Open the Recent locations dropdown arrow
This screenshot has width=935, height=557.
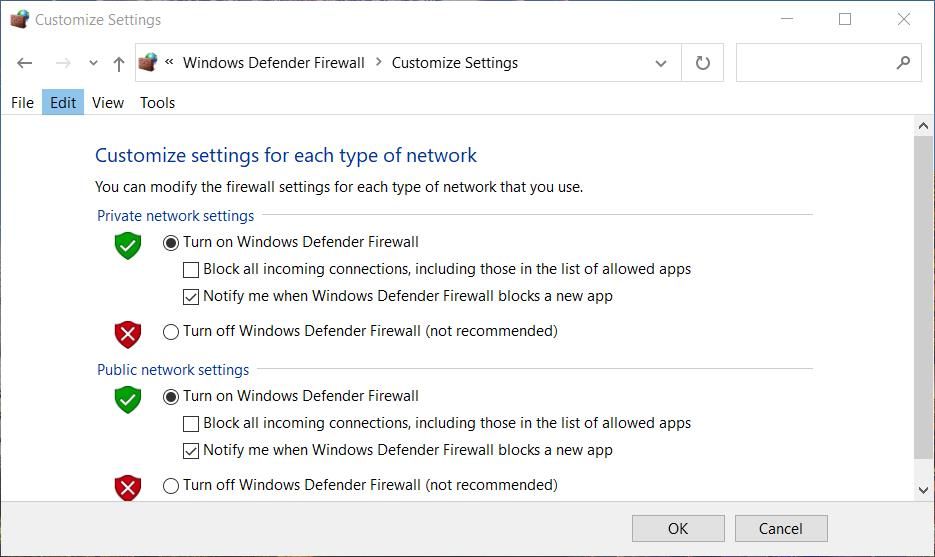(x=93, y=63)
